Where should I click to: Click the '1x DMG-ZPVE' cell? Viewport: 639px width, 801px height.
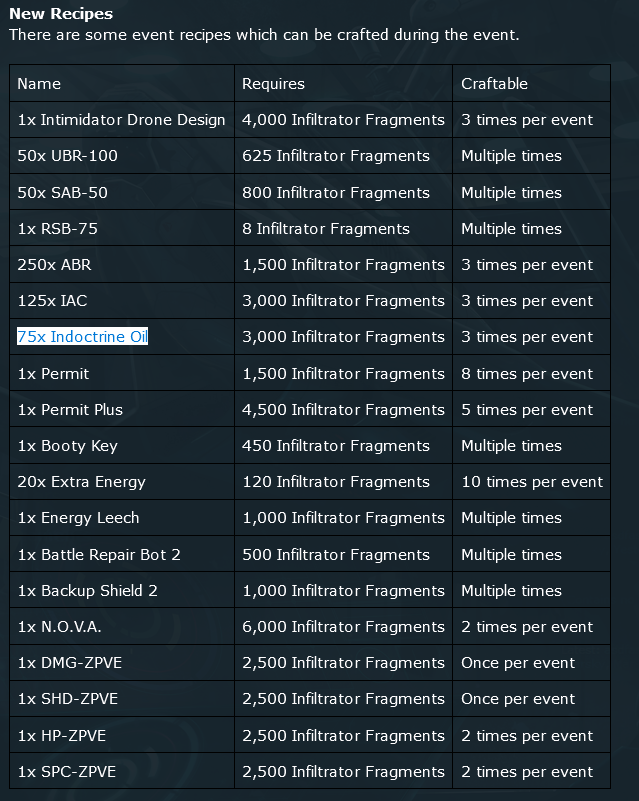[x=122, y=663]
